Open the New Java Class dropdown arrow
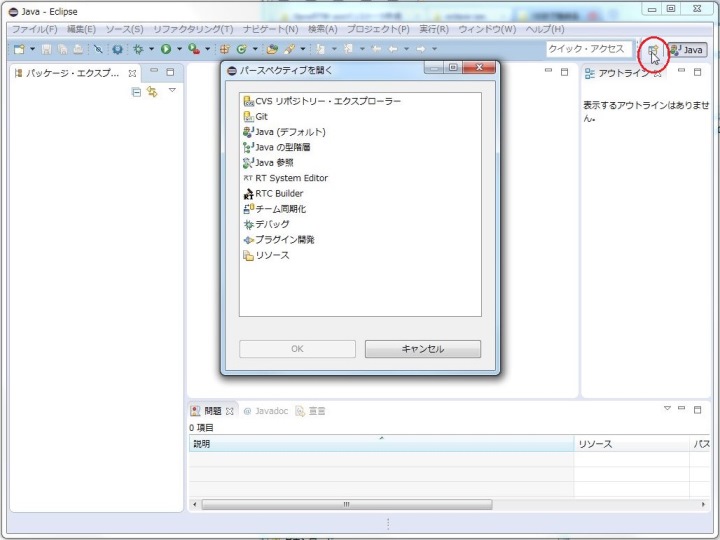This screenshot has height=540, width=720. [255, 49]
